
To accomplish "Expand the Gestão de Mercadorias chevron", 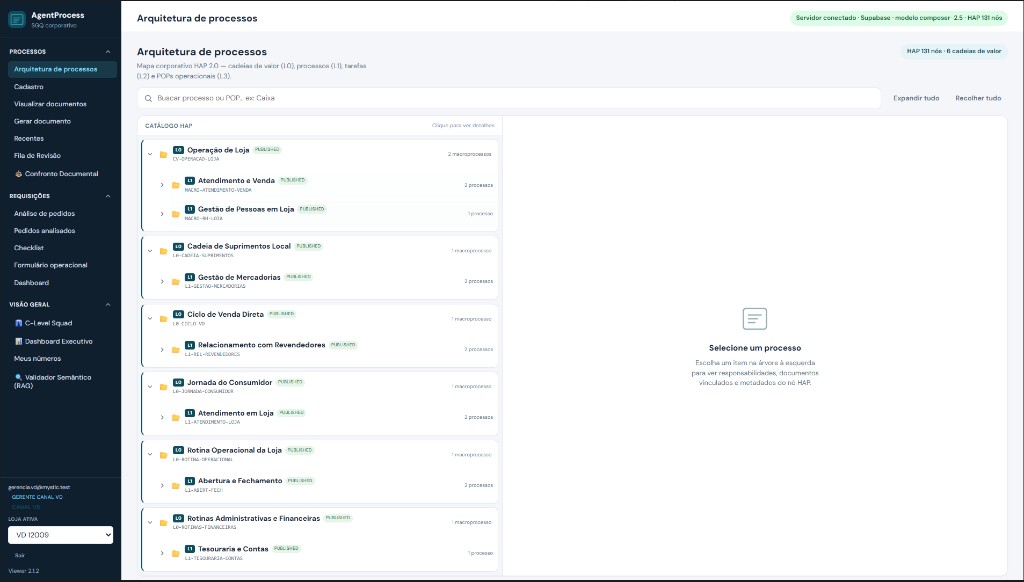I will pos(162,282).
